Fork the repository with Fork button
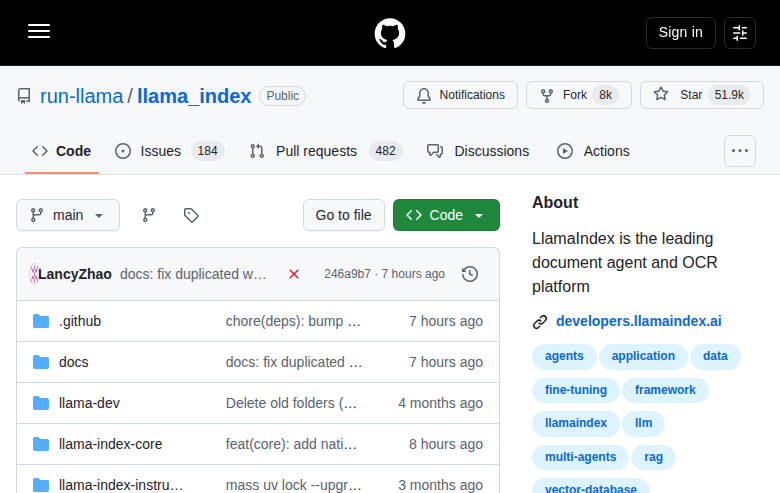This screenshot has width=780, height=493. coord(579,95)
